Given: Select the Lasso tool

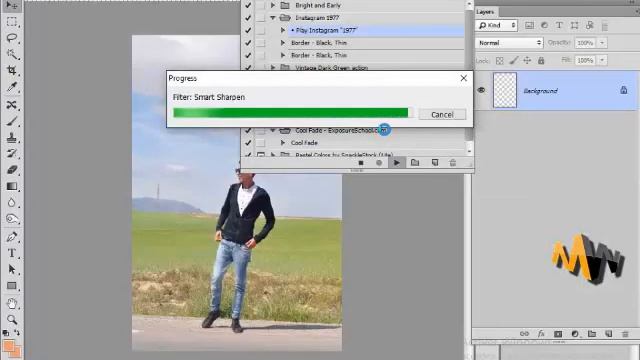Looking at the screenshot, I should click(x=11, y=38).
